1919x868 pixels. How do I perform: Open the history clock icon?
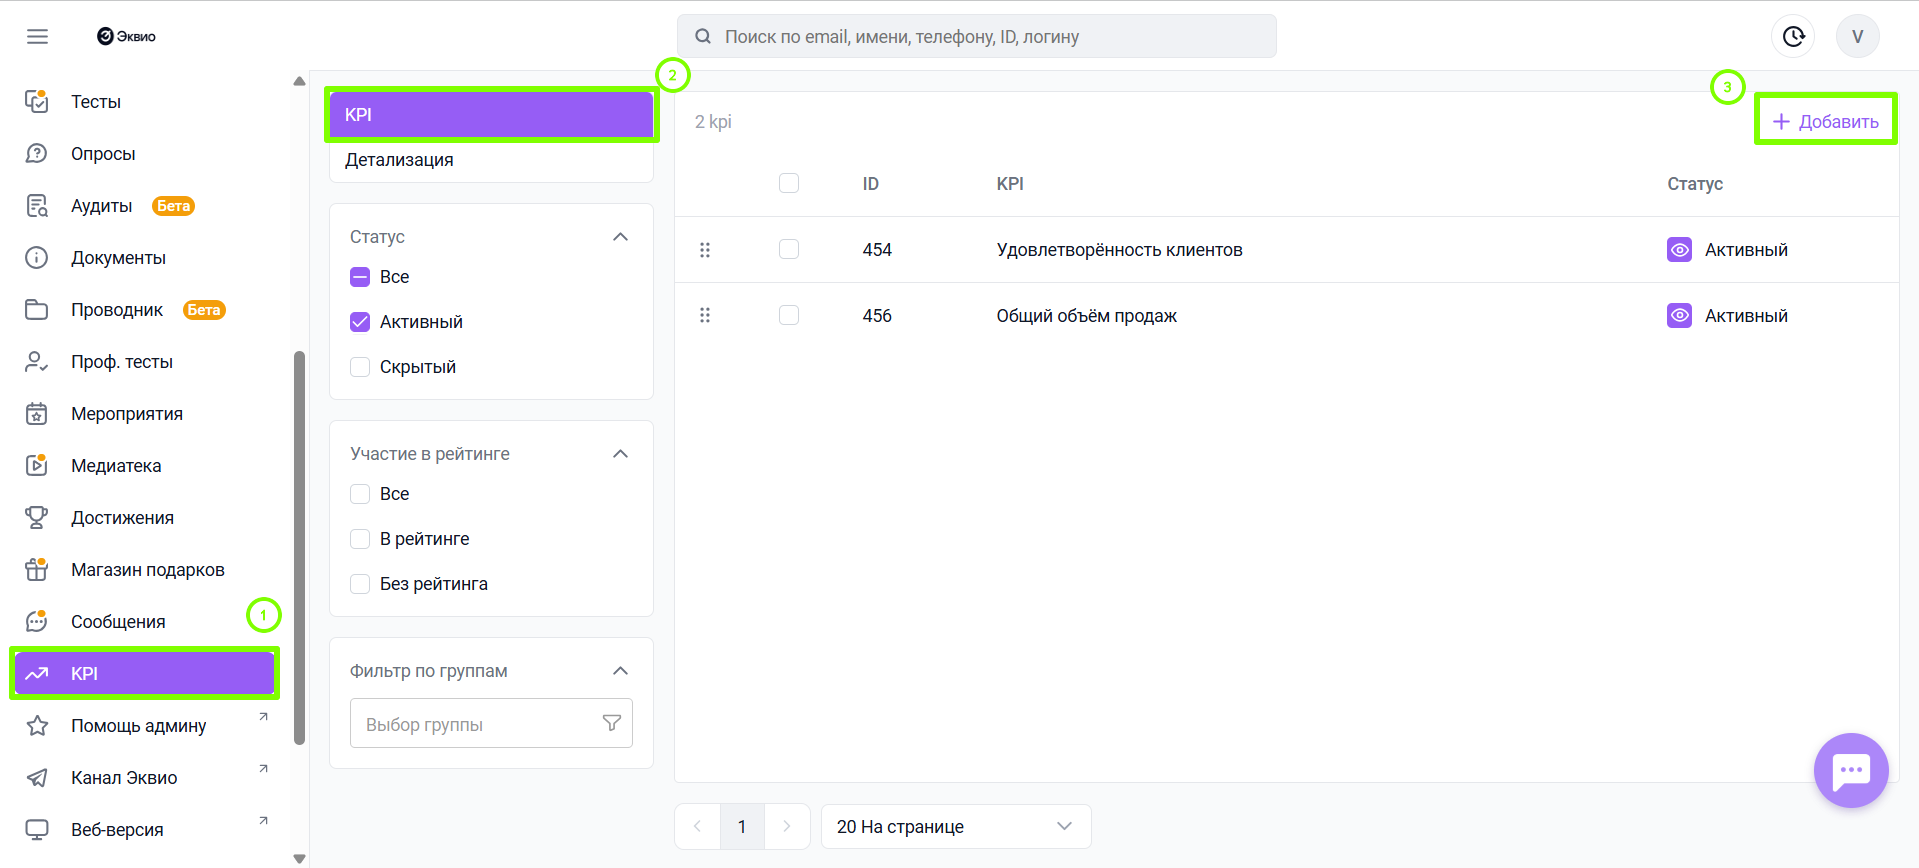click(x=1793, y=37)
